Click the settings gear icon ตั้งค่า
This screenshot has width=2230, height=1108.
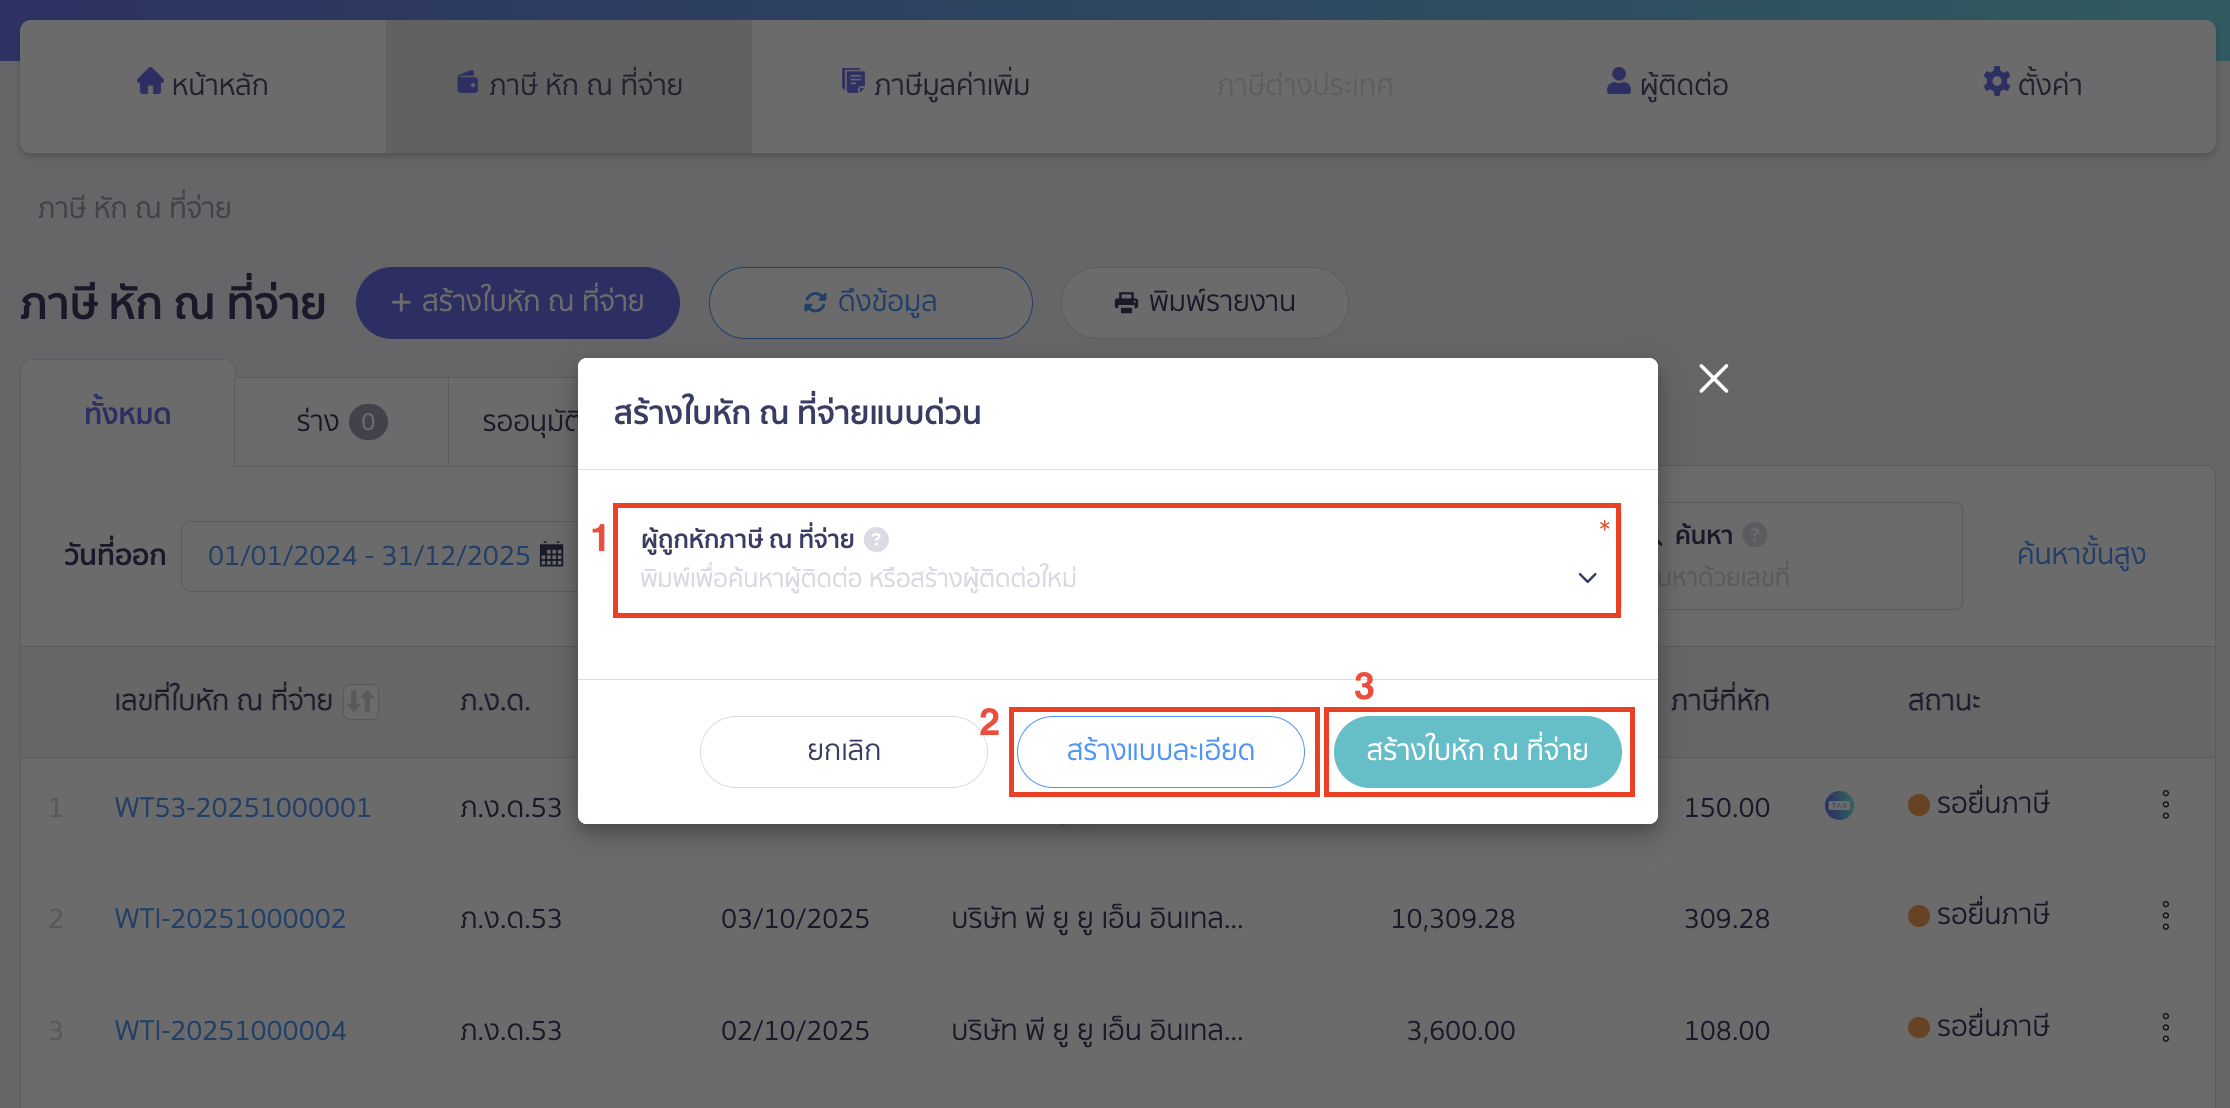click(x=1995, y=84)
